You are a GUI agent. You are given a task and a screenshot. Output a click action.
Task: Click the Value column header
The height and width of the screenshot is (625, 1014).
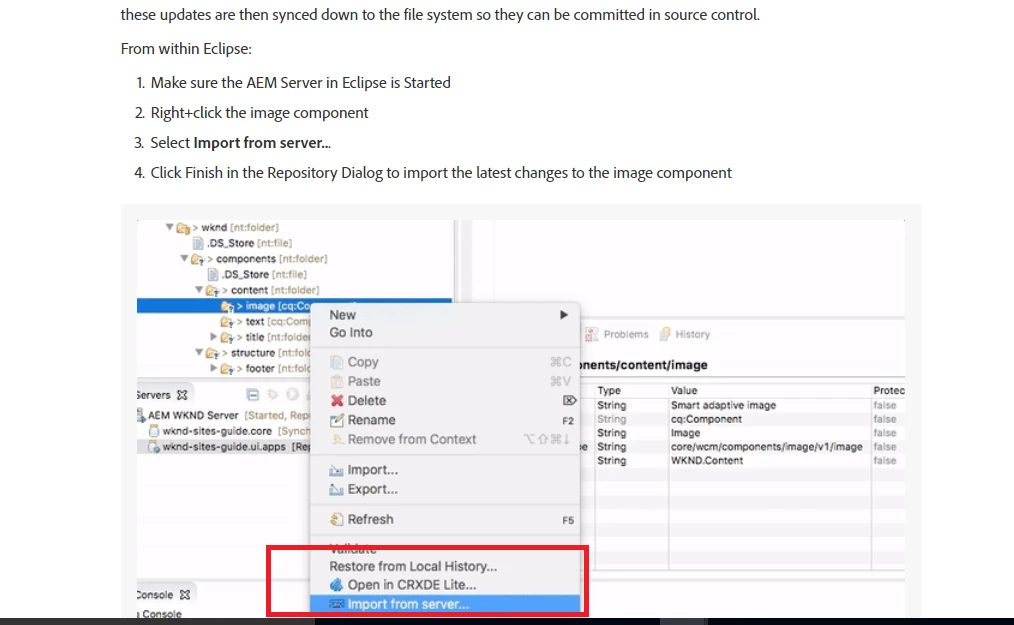[x=684, y=391]
